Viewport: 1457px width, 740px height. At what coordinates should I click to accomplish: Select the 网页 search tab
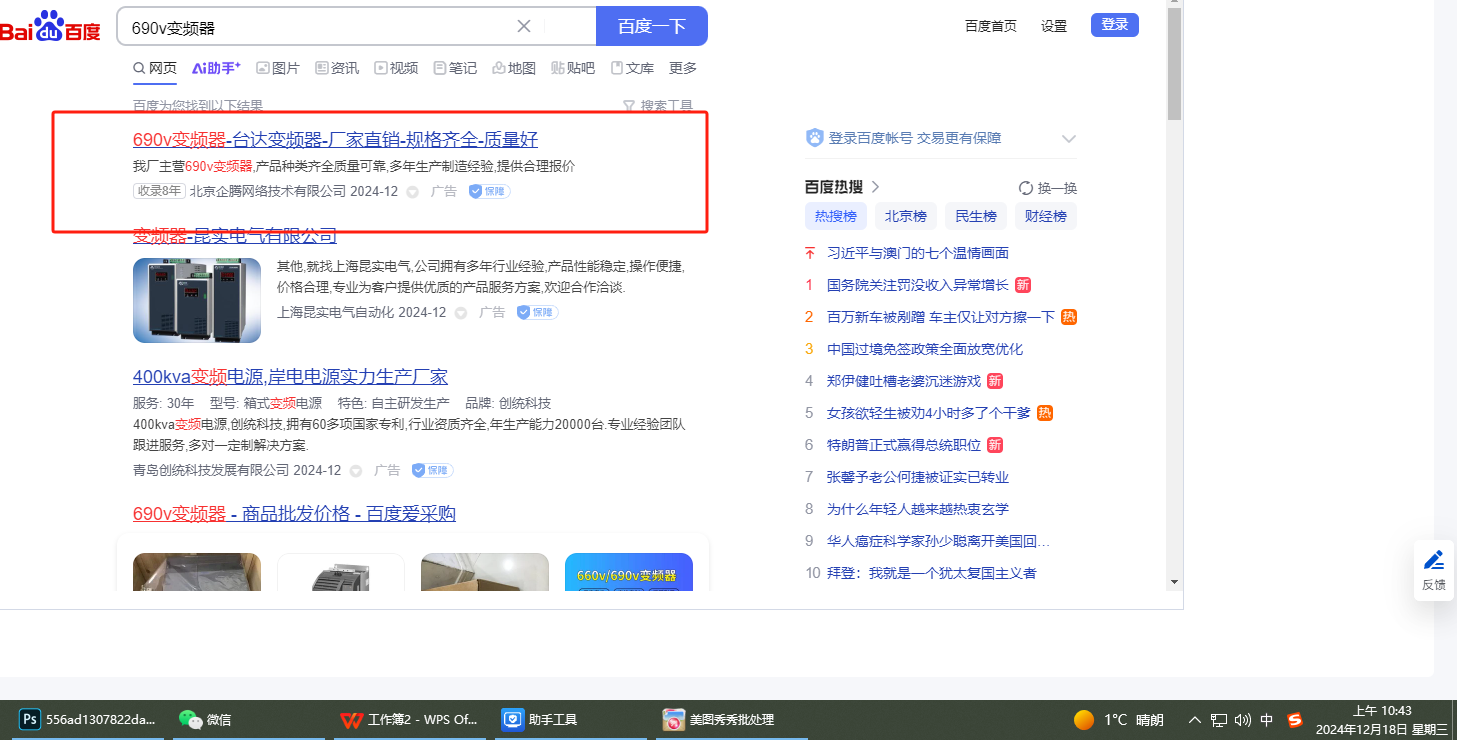[x=155, y=68]
